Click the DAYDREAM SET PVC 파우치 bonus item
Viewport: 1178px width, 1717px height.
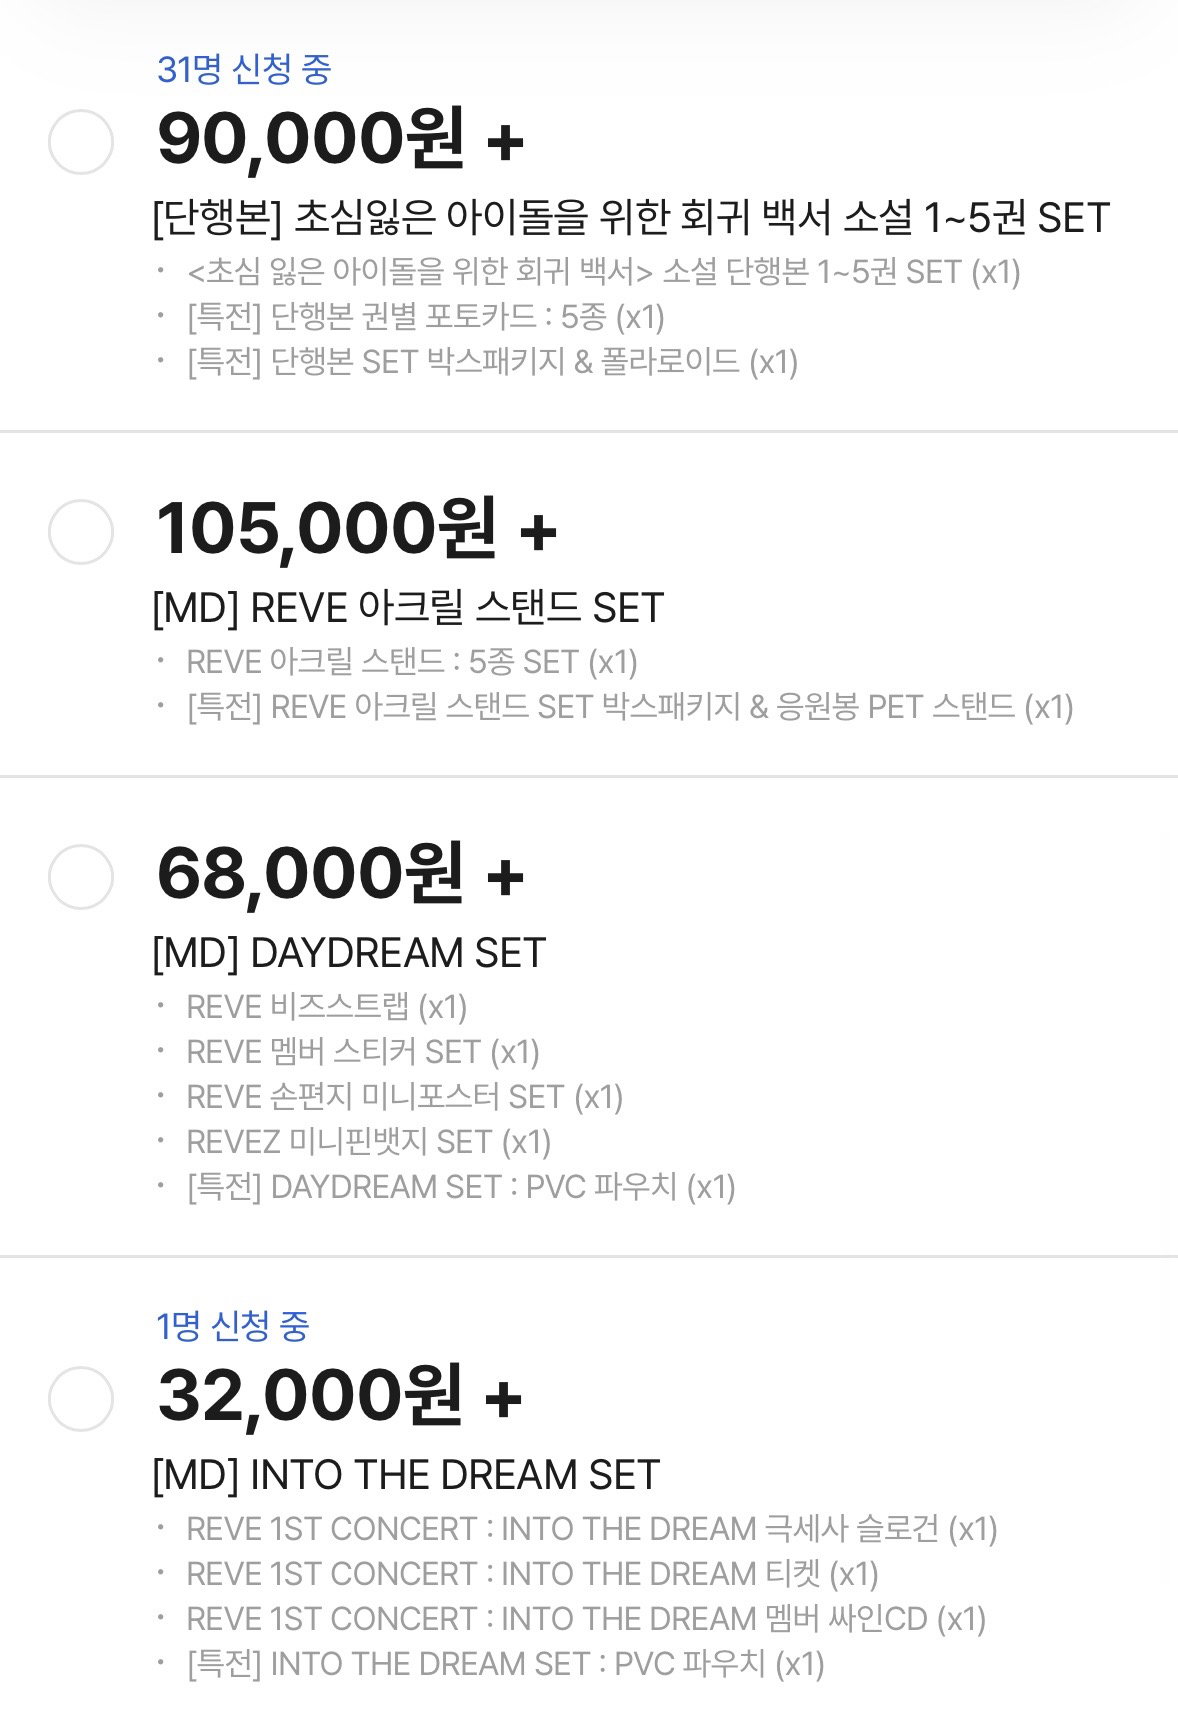tap(461, 1187)
